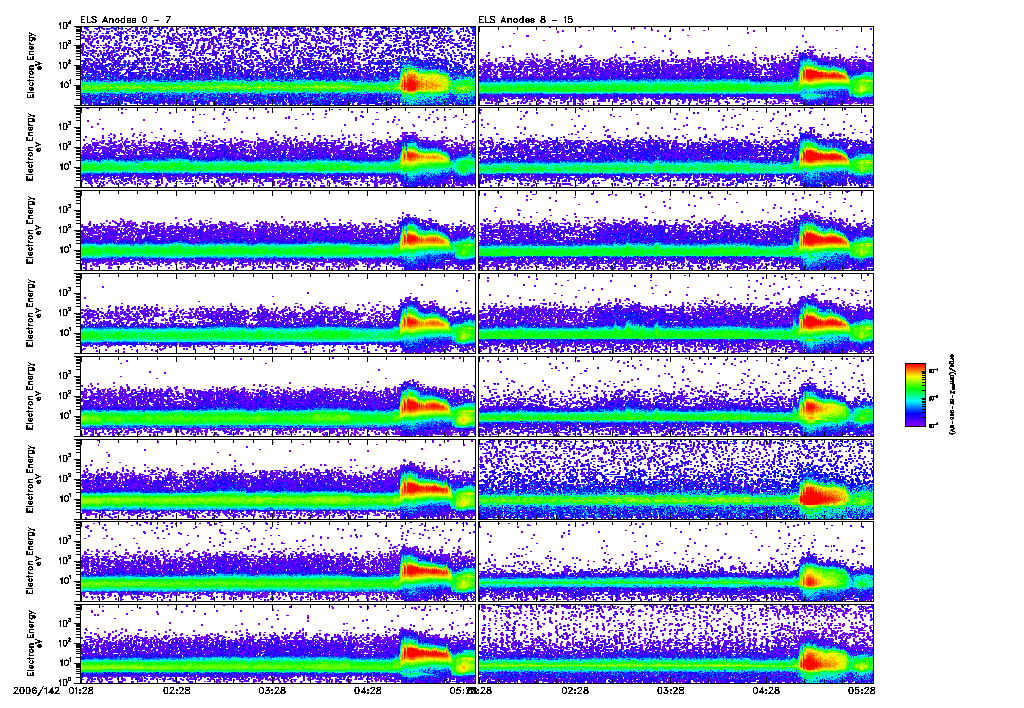The height and width of the screenshot is (708, 1024).
Task: Click the rainbow color scale bar
Action: point(915,395)
